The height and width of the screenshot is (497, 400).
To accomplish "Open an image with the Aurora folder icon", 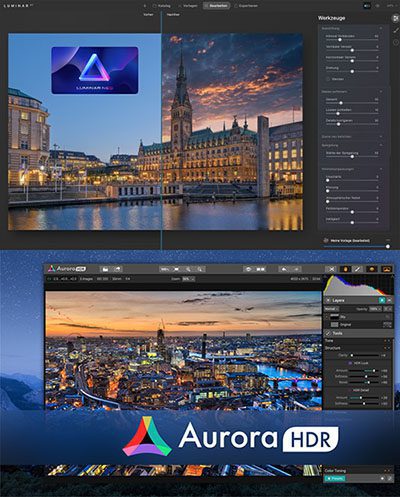I will (105, 269).
